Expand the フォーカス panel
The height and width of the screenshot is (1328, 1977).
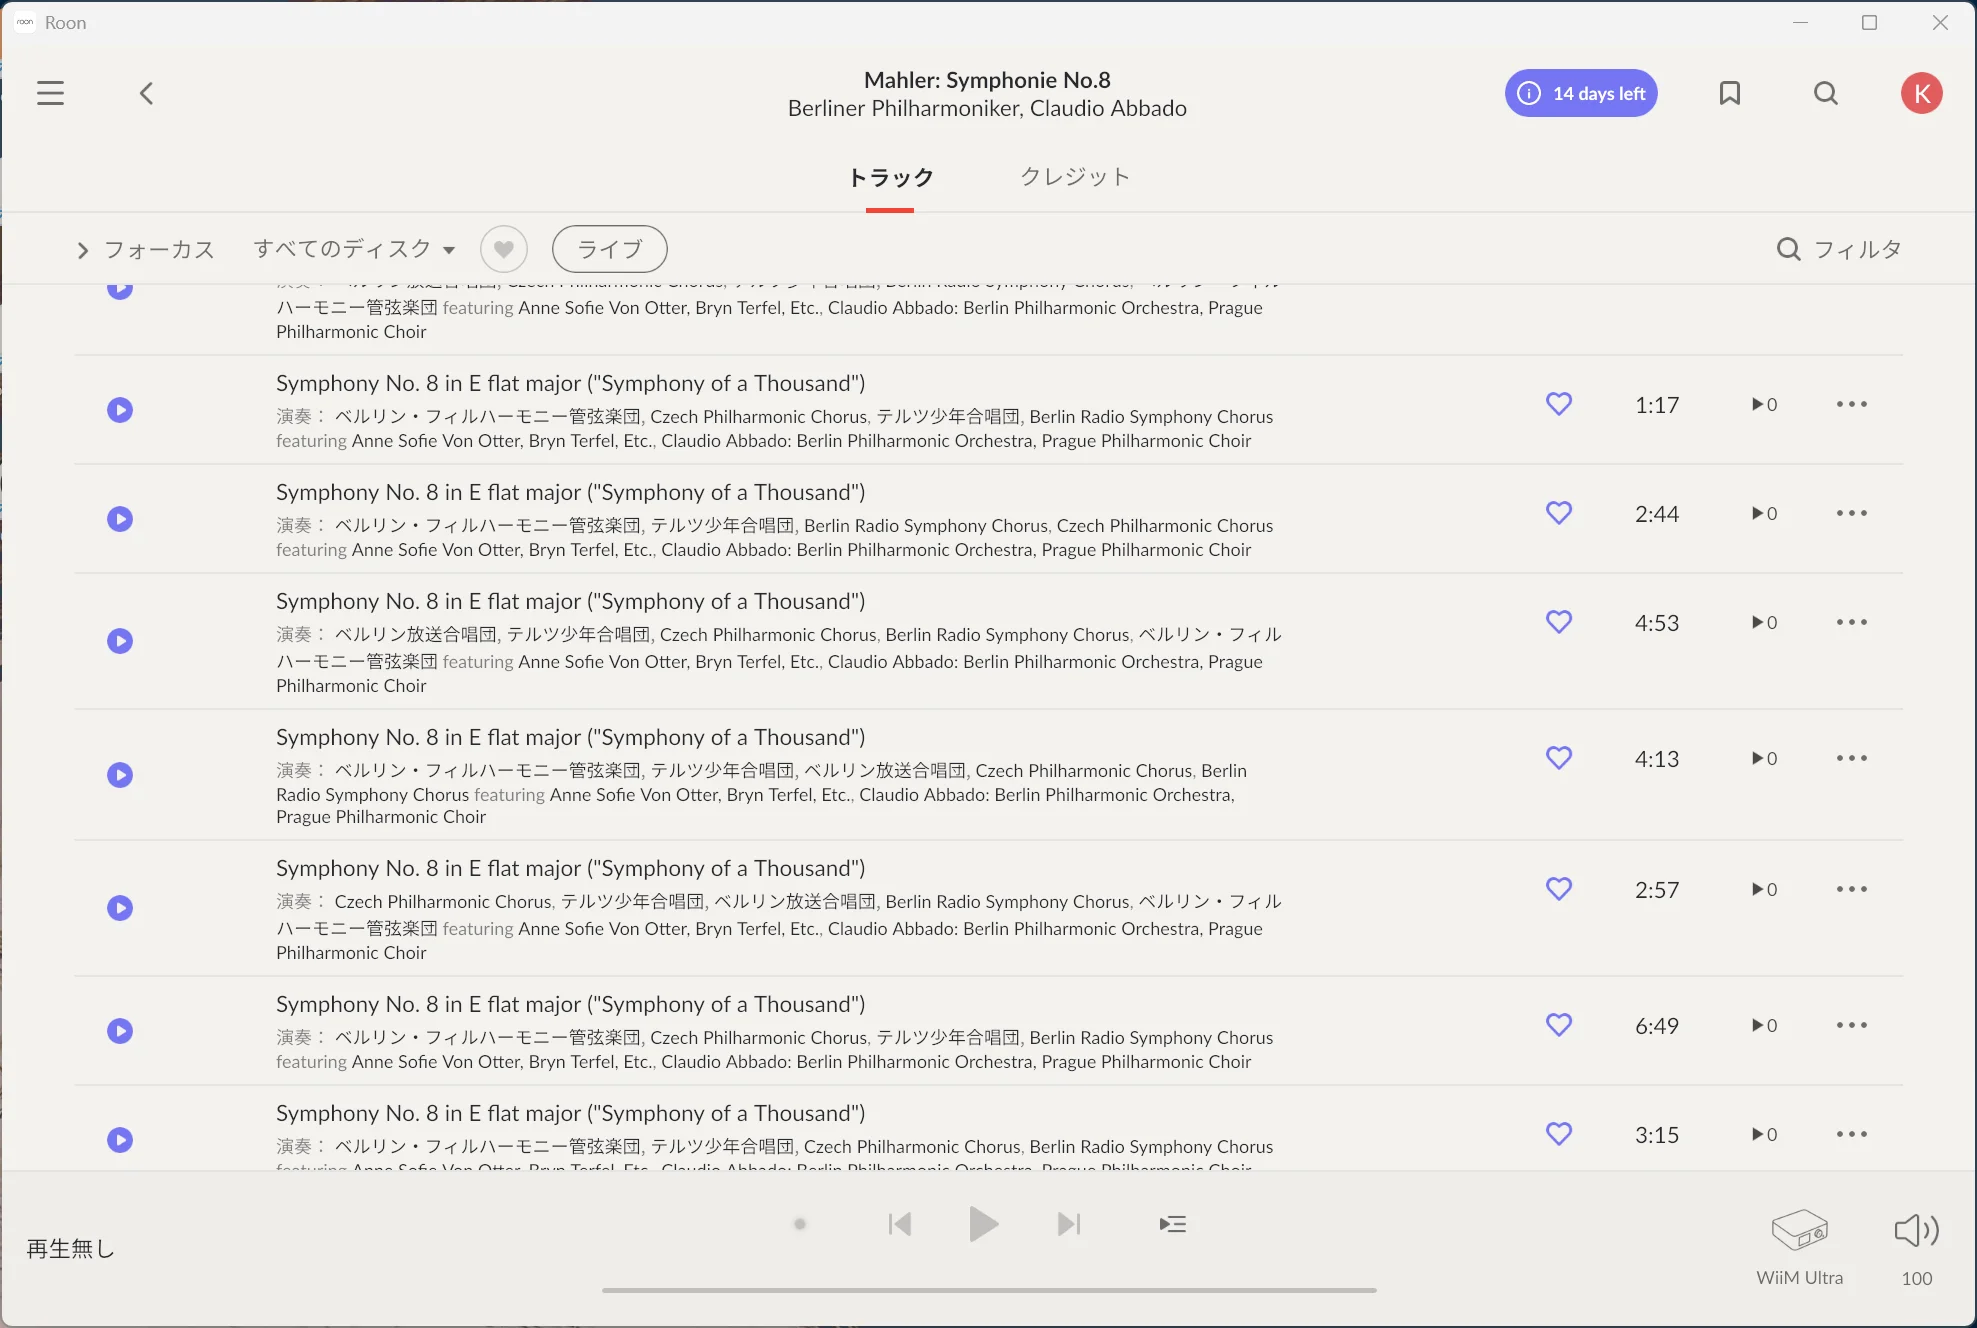point(146,250)
